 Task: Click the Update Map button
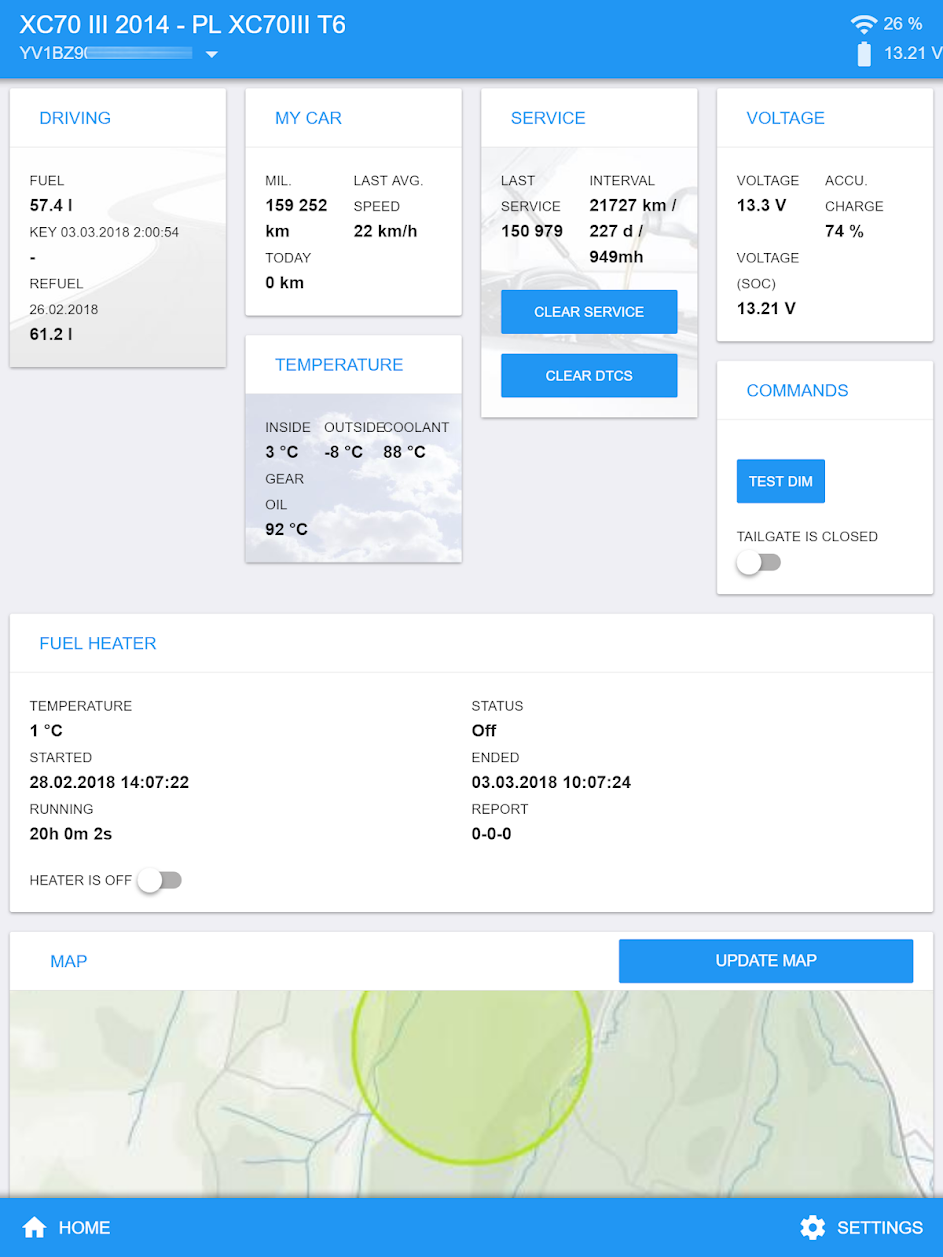(x=765, y=960)
